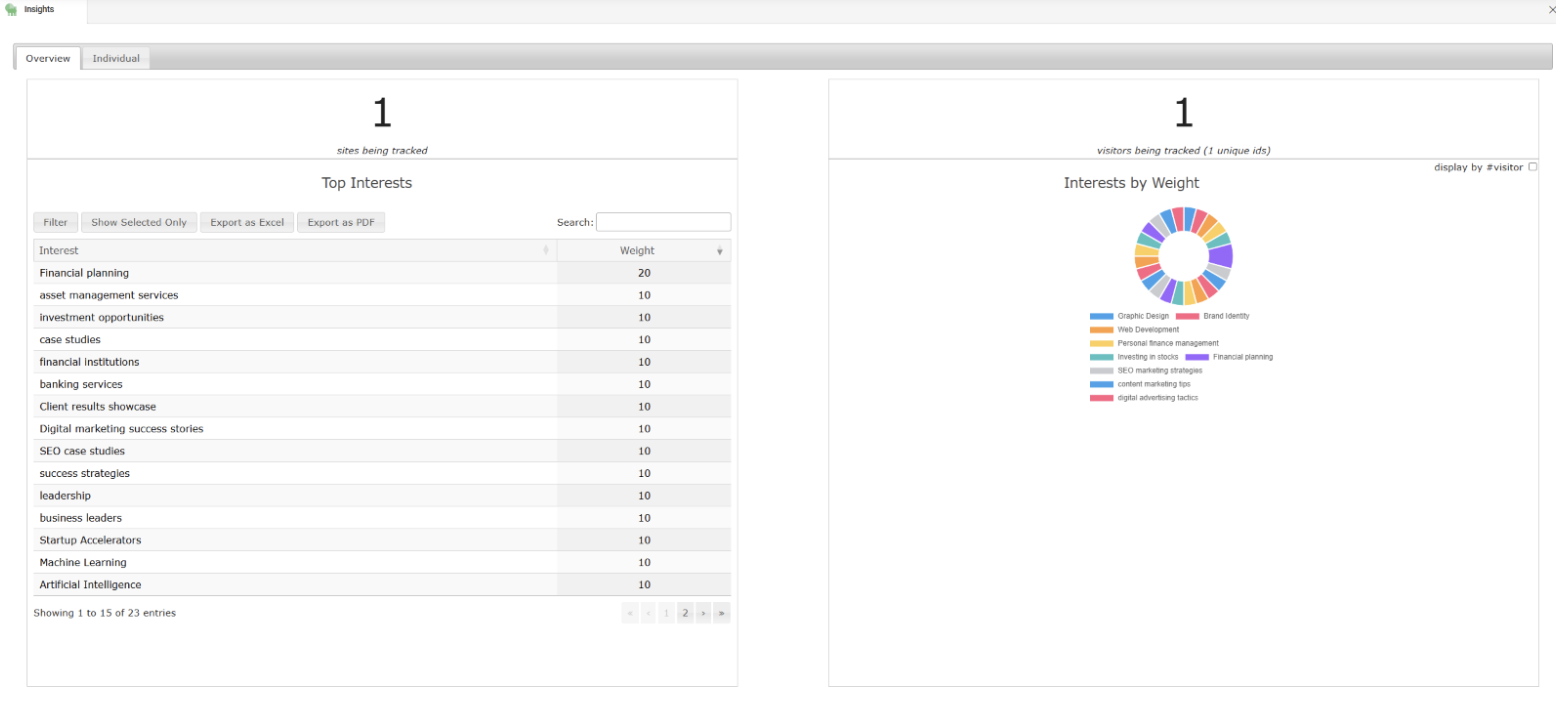Jump to last page with double arrow
The height and width of the screenshot is (718, 1556).
(721, 613)
